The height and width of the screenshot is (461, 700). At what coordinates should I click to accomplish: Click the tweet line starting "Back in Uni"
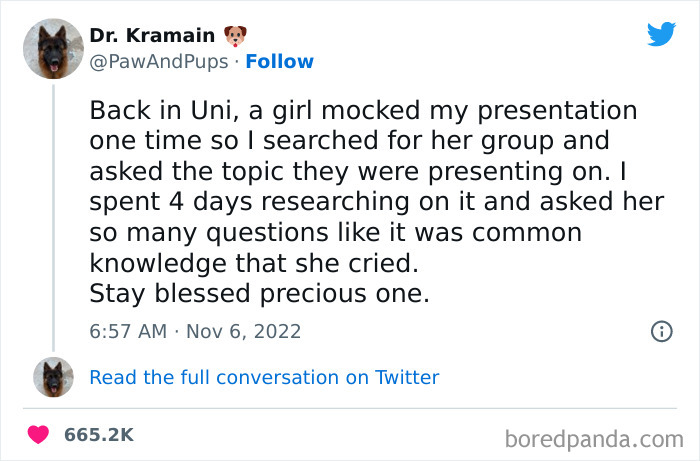[363, 108]
